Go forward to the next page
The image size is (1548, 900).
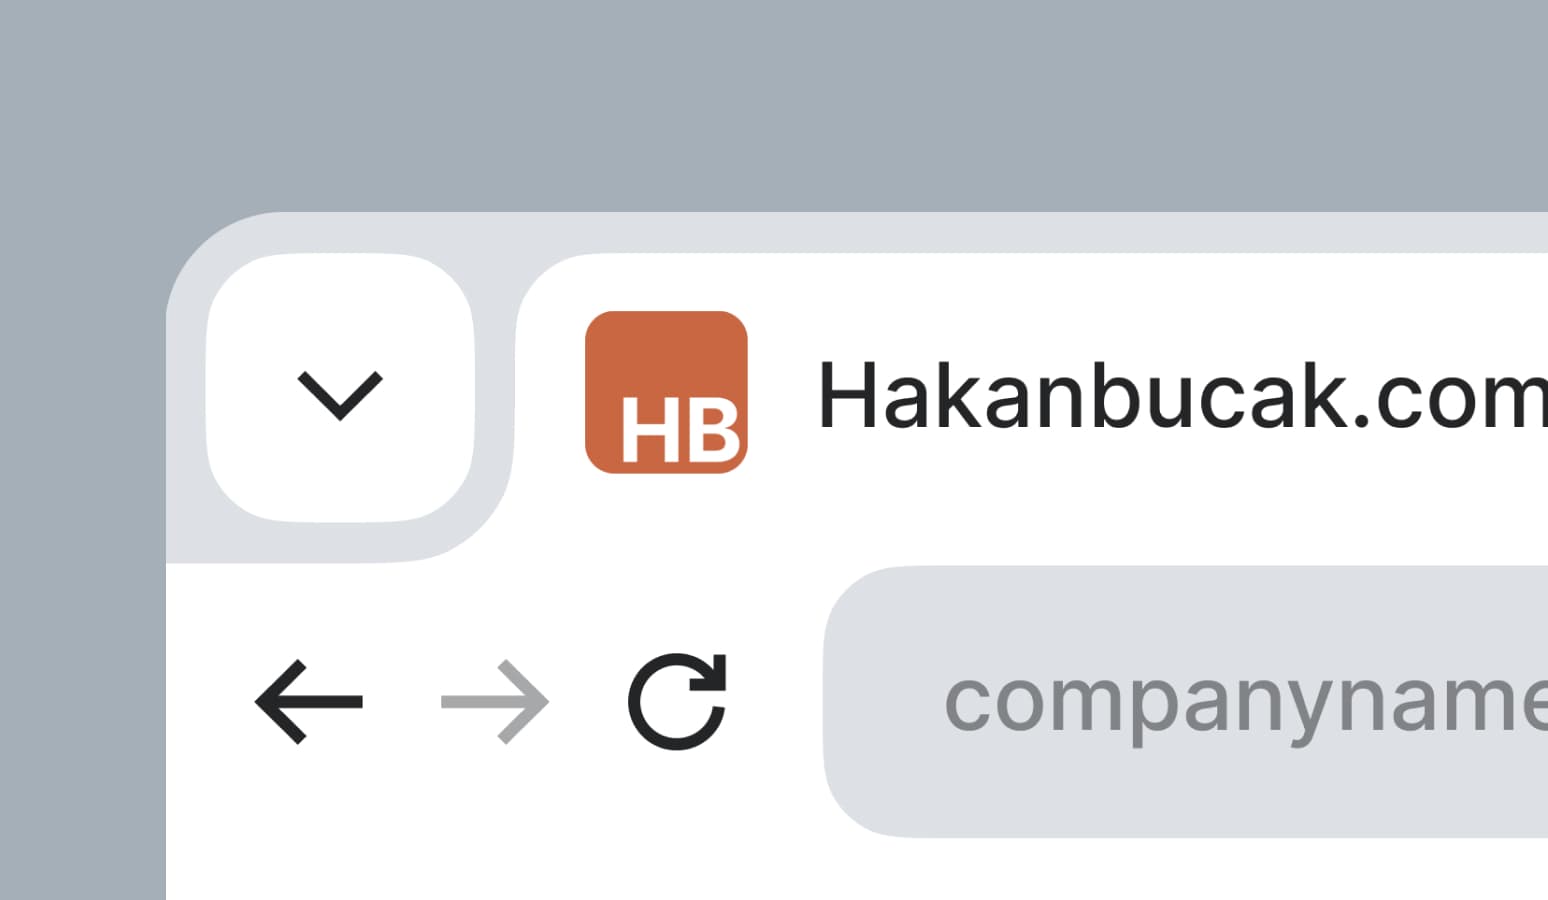pos(495,702)
